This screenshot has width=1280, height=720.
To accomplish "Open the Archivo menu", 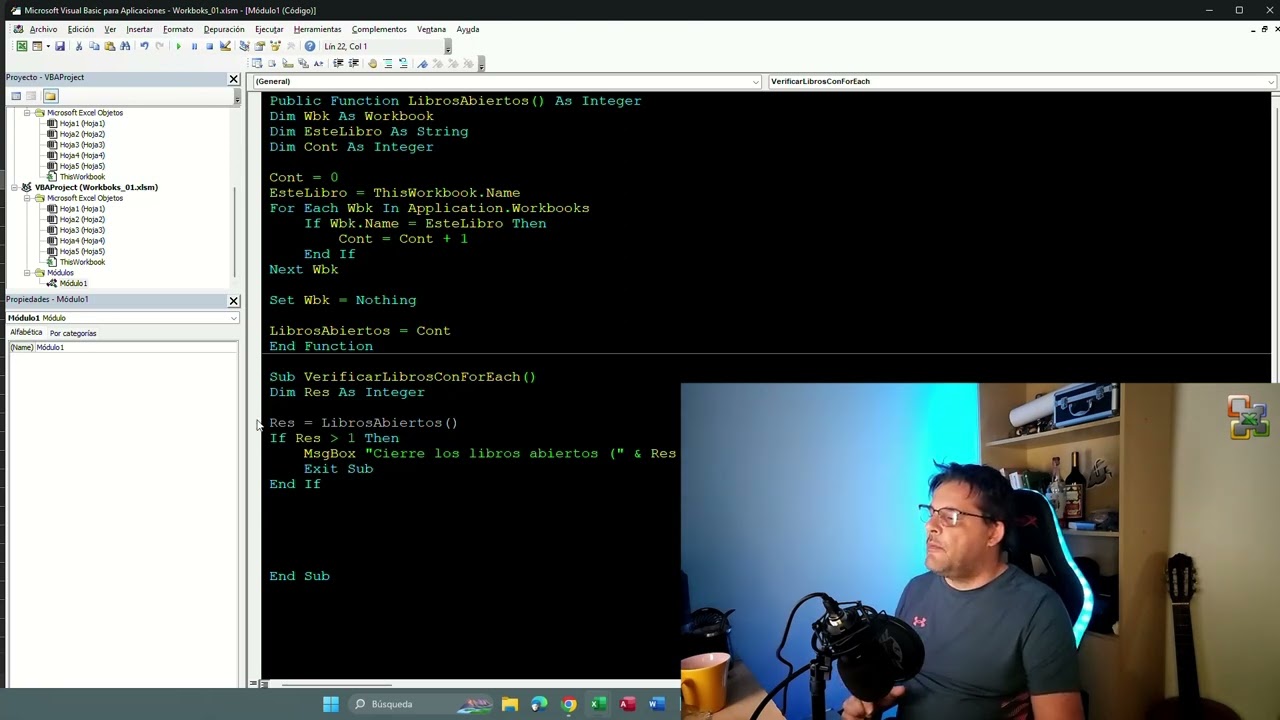I will coord(43,29).
